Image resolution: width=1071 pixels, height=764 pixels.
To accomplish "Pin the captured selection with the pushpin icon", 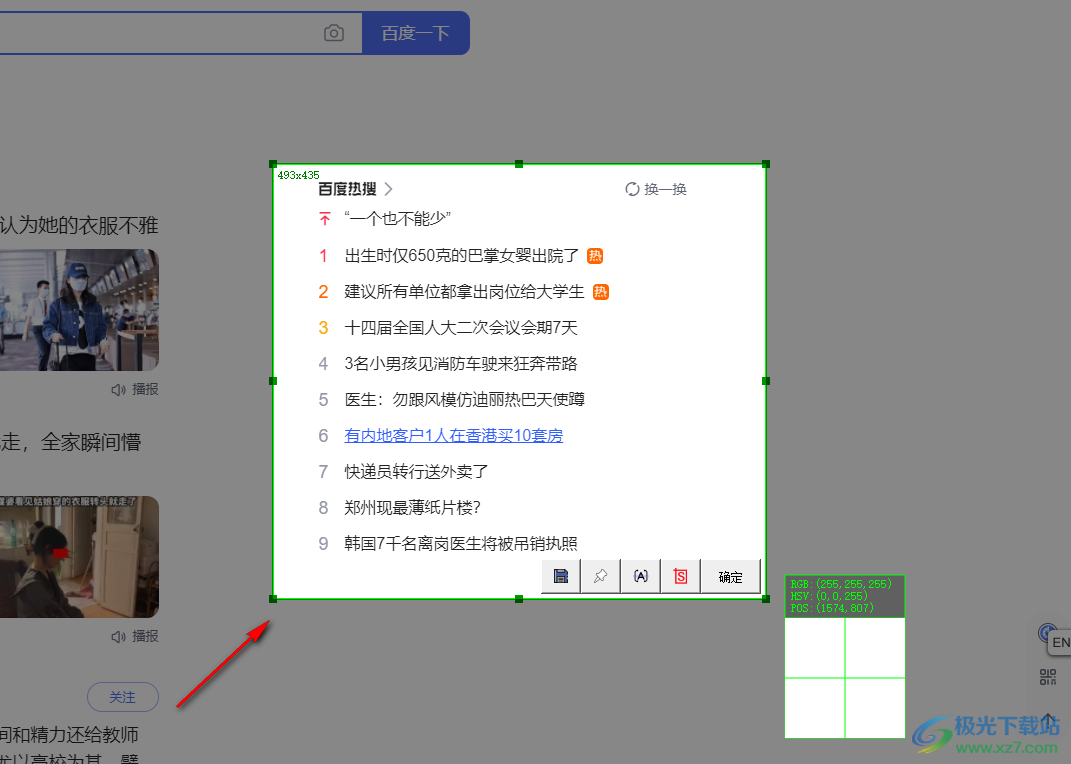I will (600, 576).
